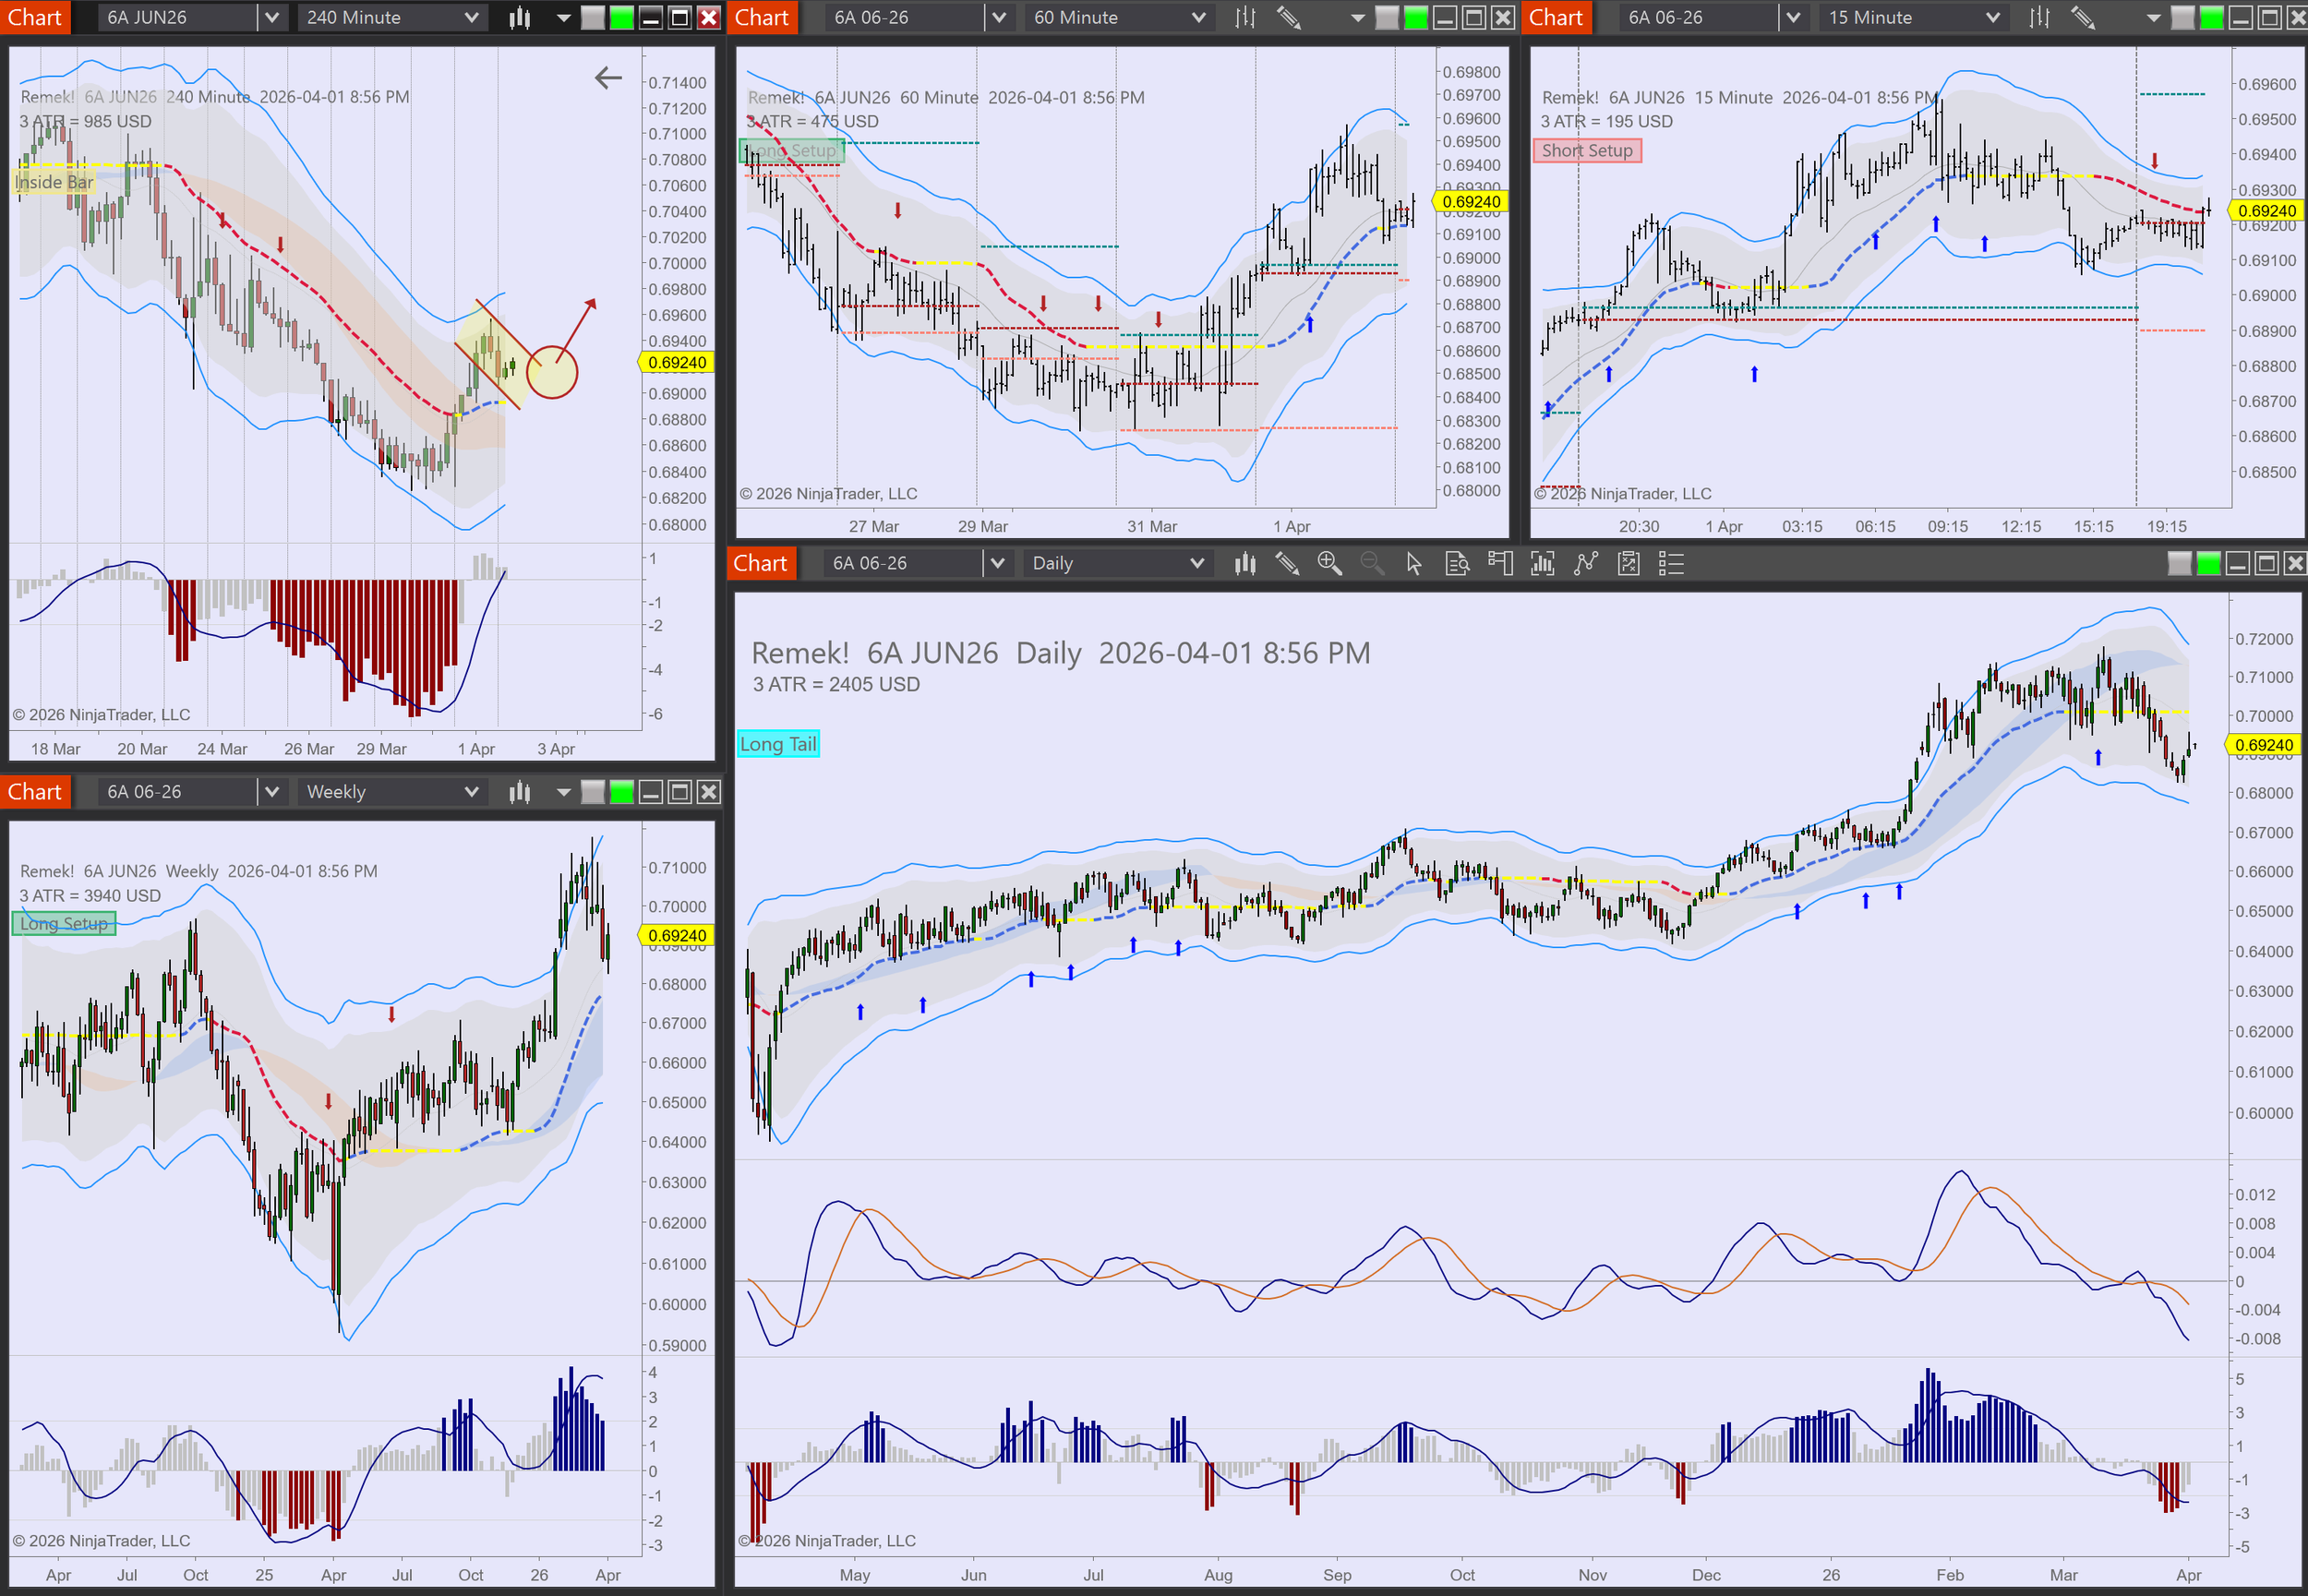
Task: Open the Properties list icon on the Daily chart
Action: (x=1671, y=564)
